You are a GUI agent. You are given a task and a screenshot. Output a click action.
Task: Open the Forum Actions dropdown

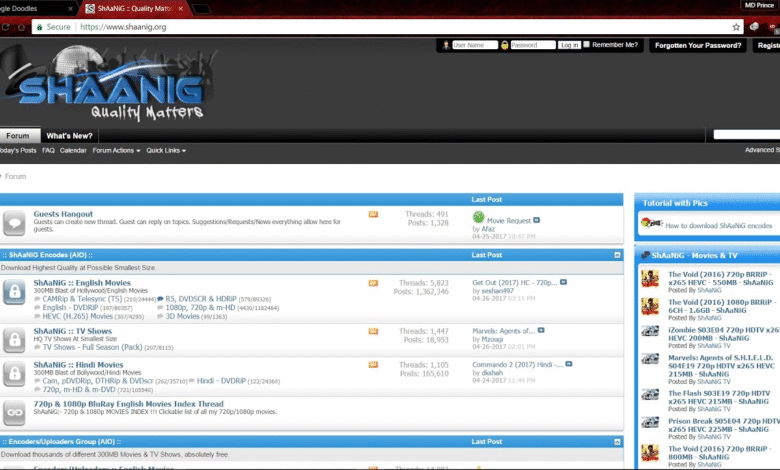pos(116,150)
